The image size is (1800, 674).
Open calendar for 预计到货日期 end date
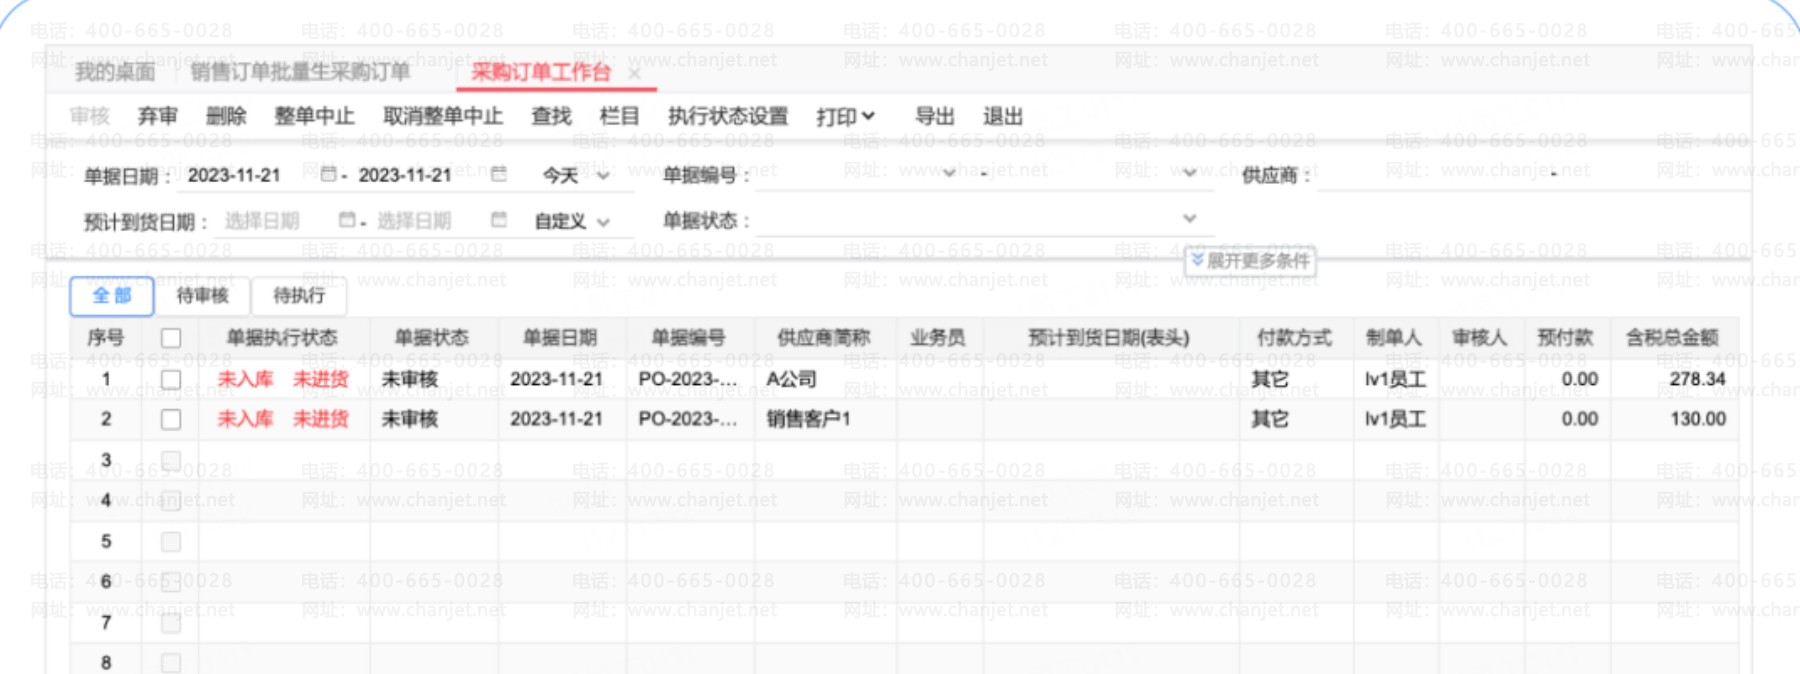pyautogui.click(x=499, y=220)
